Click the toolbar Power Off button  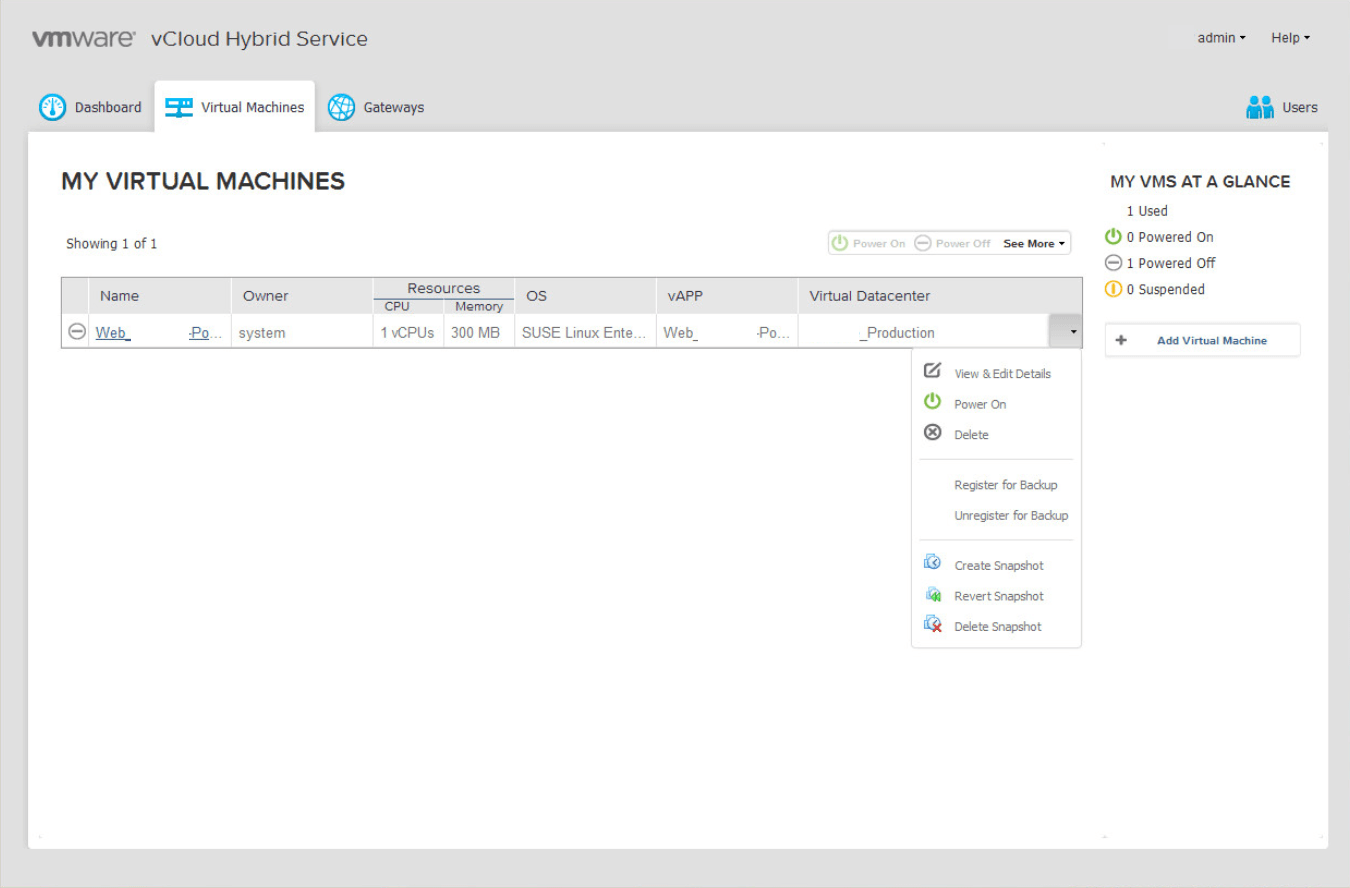[953, 243]
